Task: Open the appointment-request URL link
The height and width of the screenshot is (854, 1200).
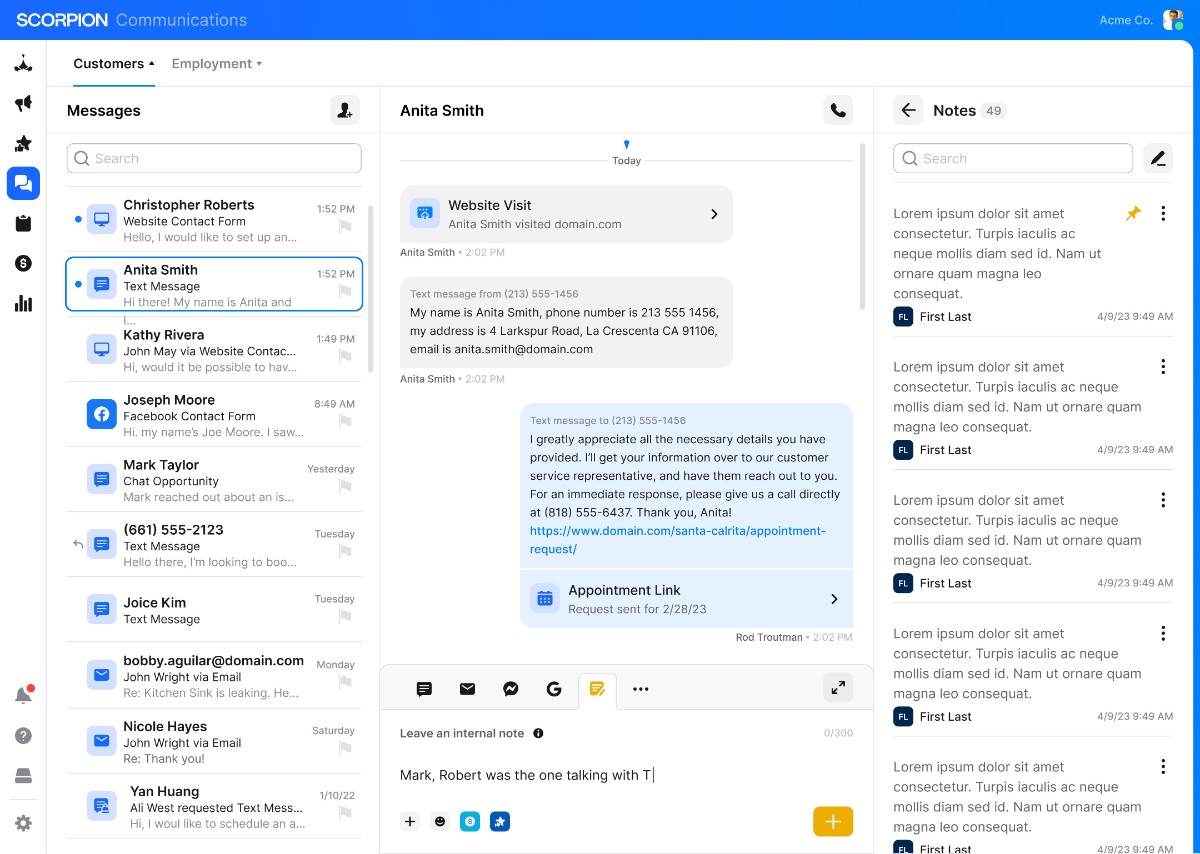Action: click(x=678, y=540)
